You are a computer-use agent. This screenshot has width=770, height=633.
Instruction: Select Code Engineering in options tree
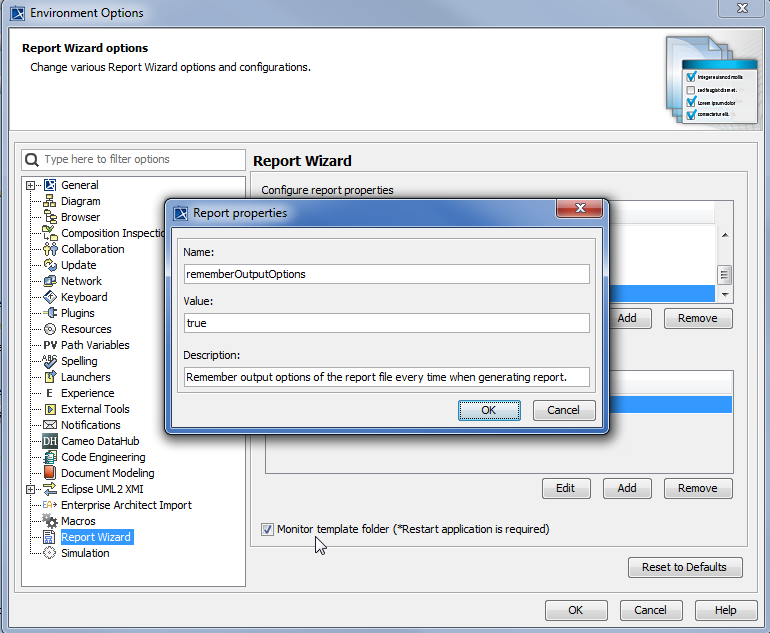click(x=103, y=457)
